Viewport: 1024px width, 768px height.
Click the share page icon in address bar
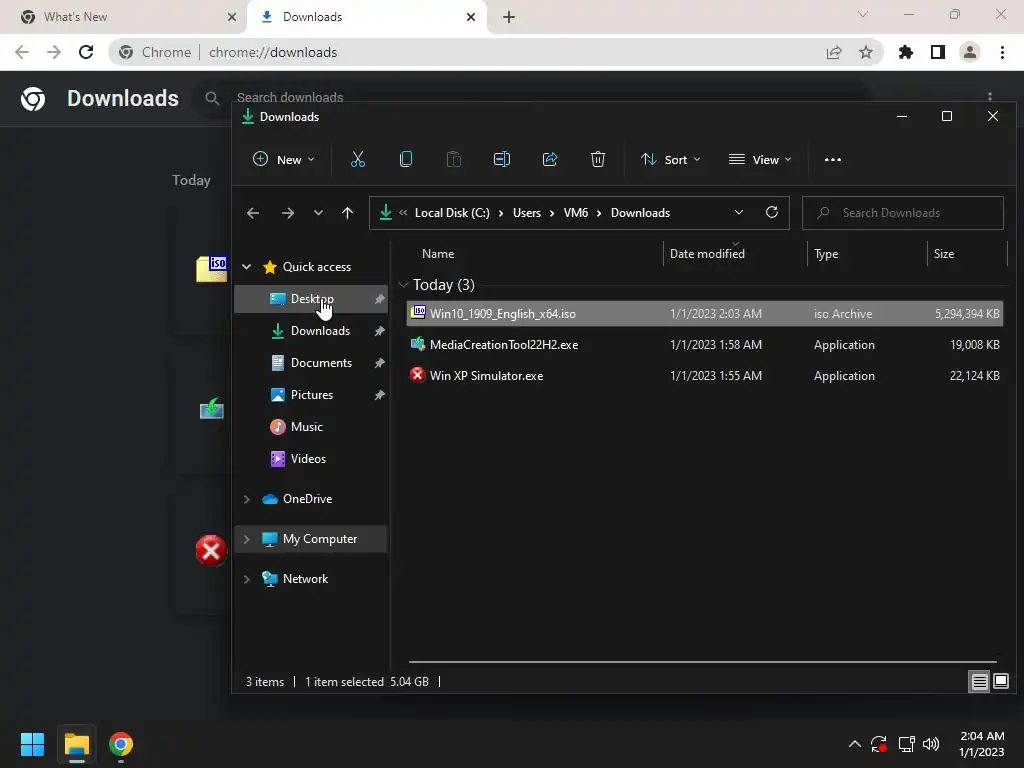click(834, 52)
